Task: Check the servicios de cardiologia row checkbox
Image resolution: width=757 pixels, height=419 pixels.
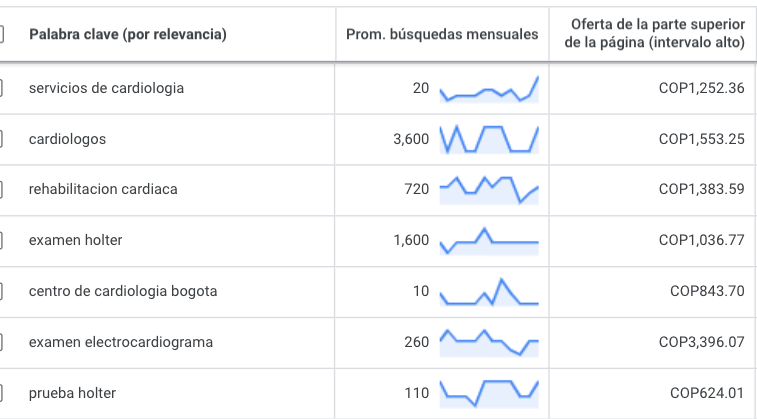Action: [1, 88]
